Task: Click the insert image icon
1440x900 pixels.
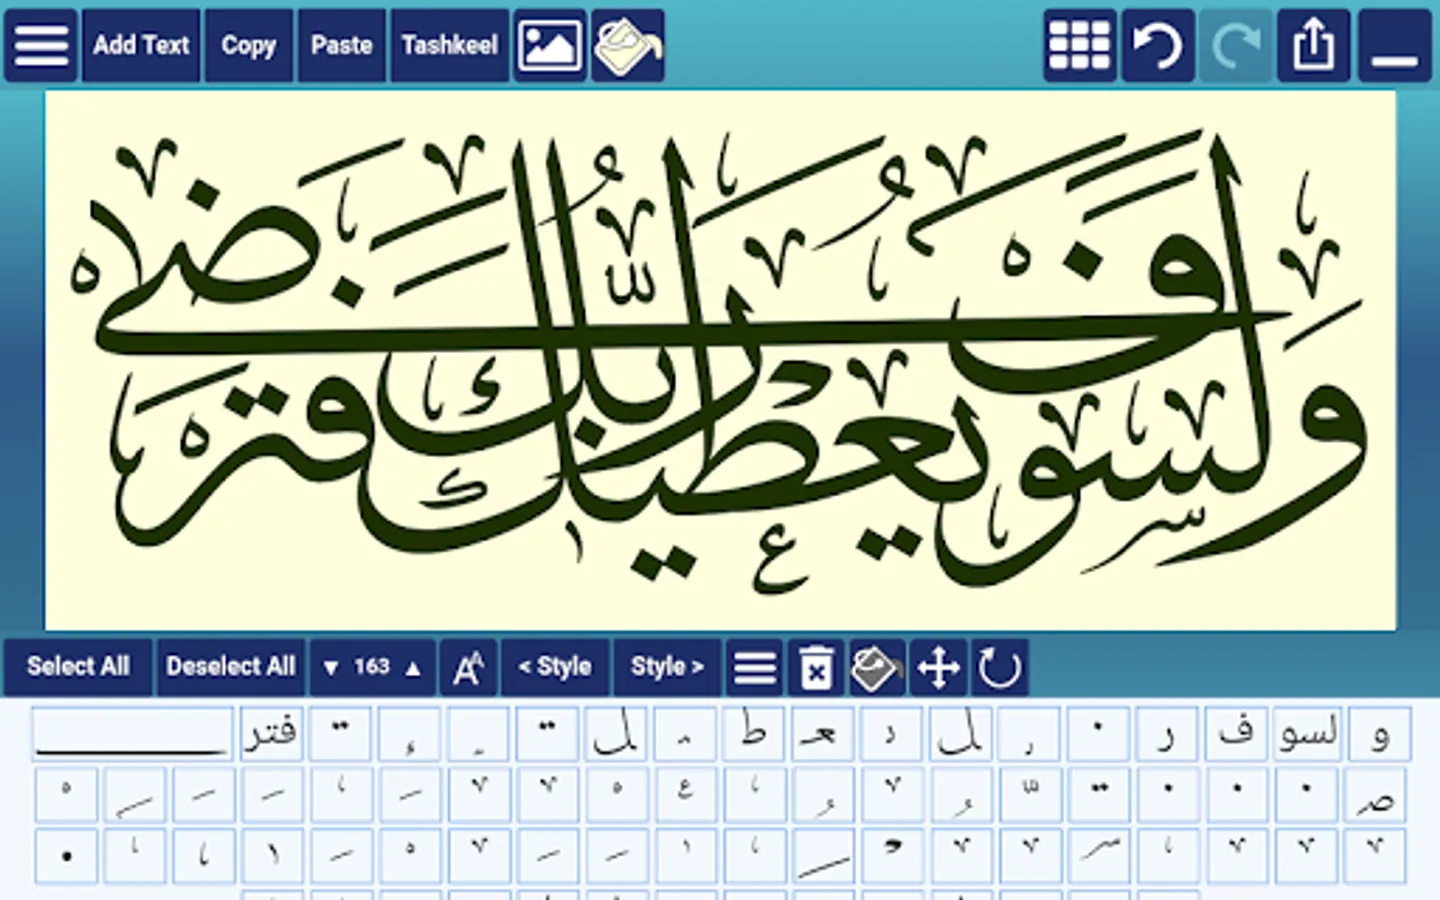Action: tap(549, 46)
